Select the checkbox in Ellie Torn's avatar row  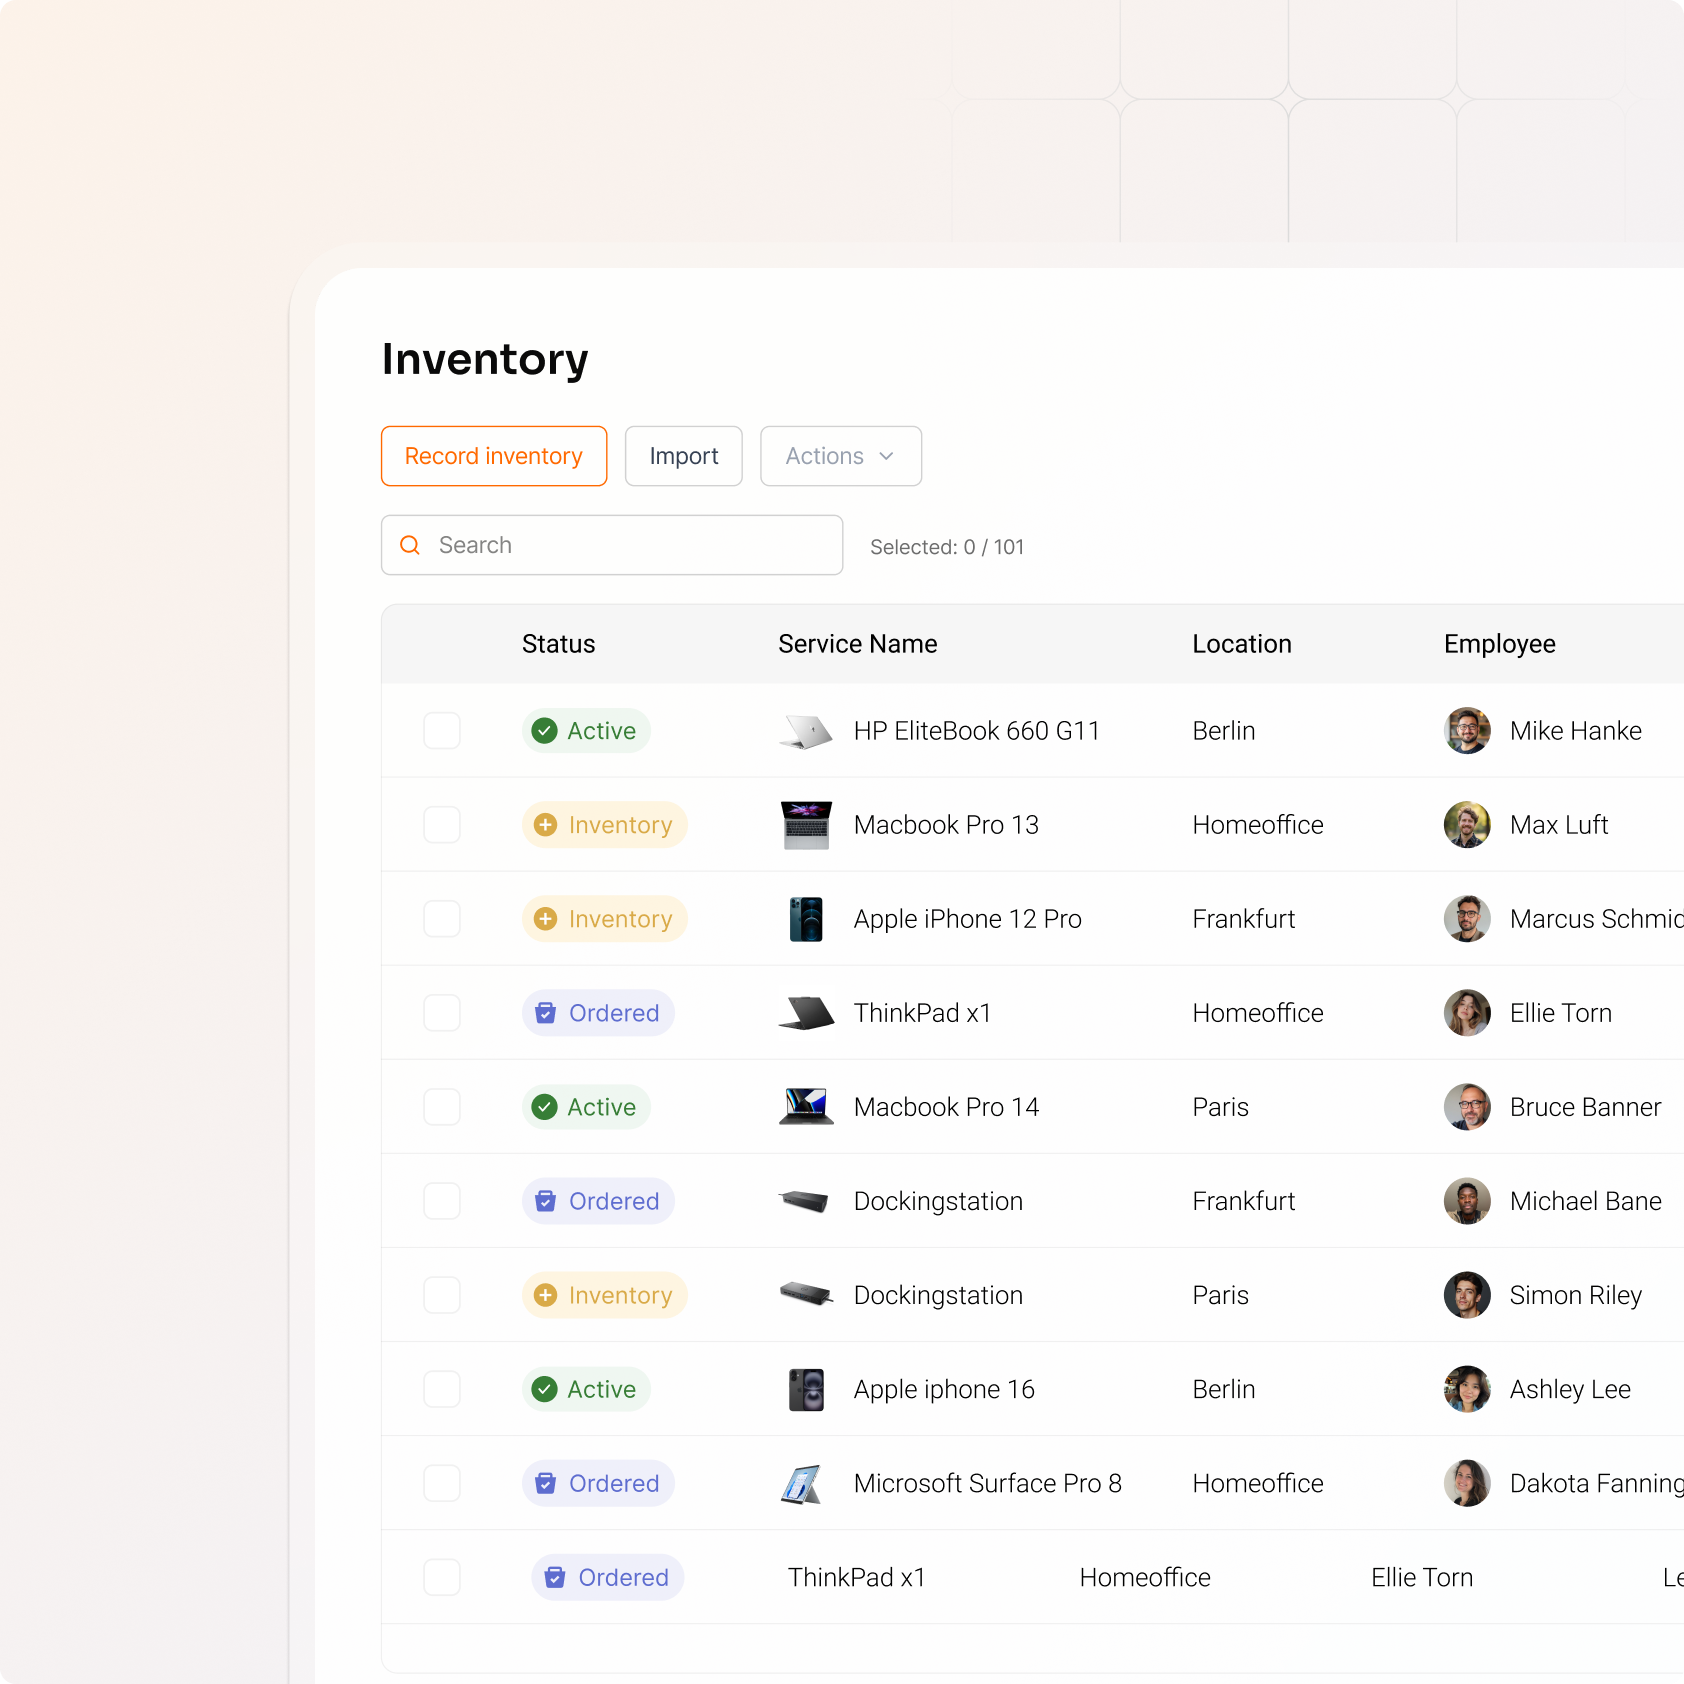point(442,1013)
